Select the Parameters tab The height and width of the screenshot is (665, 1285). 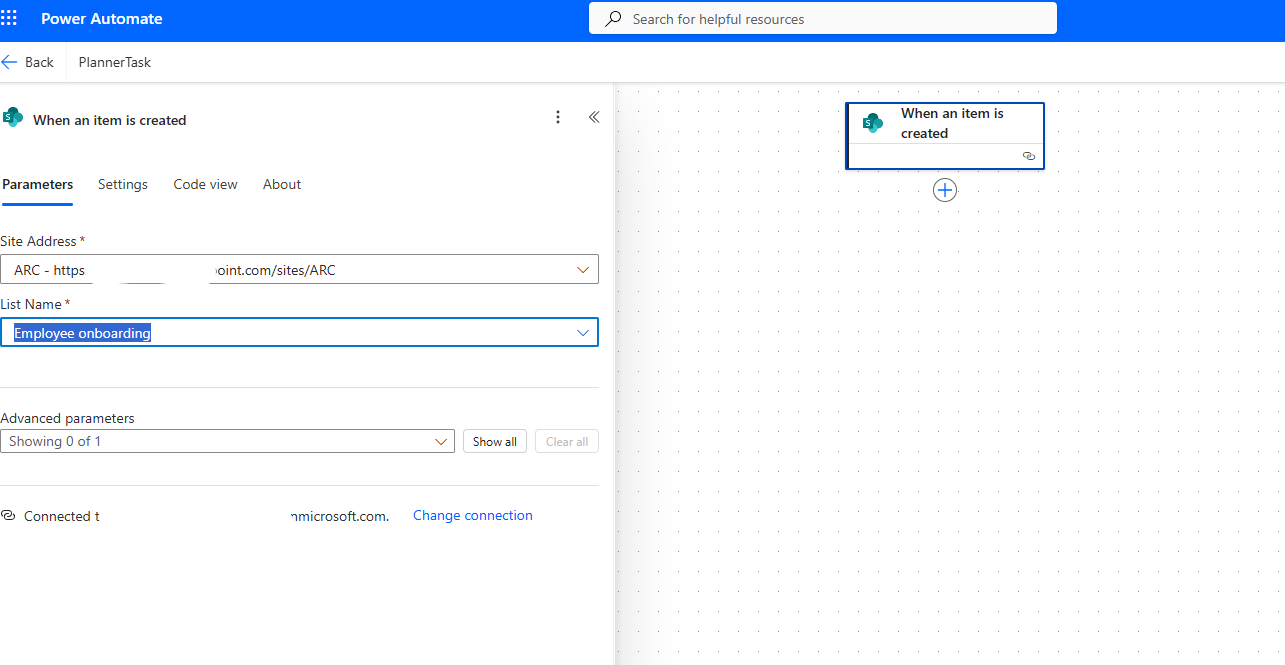pyautogui.click(x=38, y=184)
